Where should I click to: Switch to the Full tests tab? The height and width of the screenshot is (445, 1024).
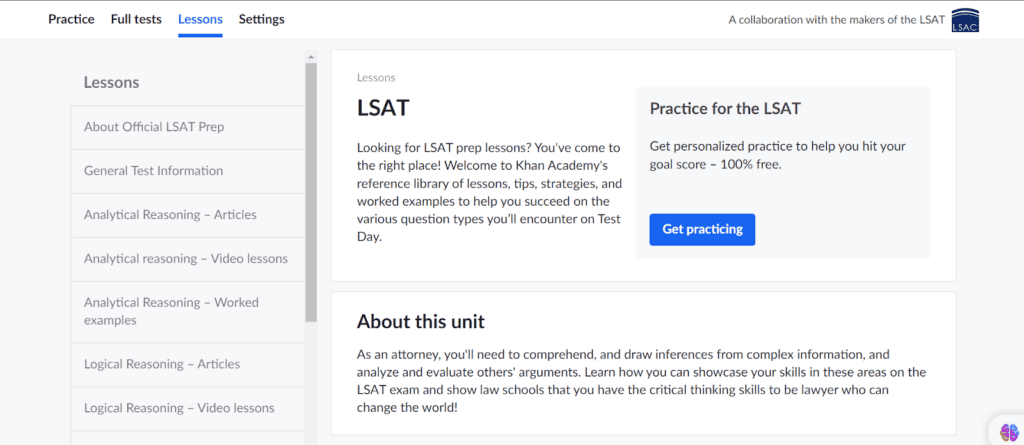[136, 19]
